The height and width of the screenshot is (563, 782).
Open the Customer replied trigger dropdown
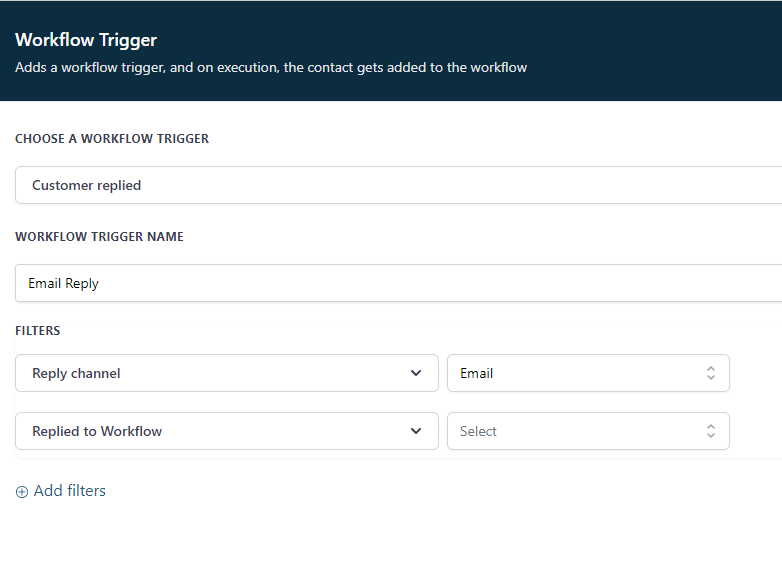(x=400, y=185)
